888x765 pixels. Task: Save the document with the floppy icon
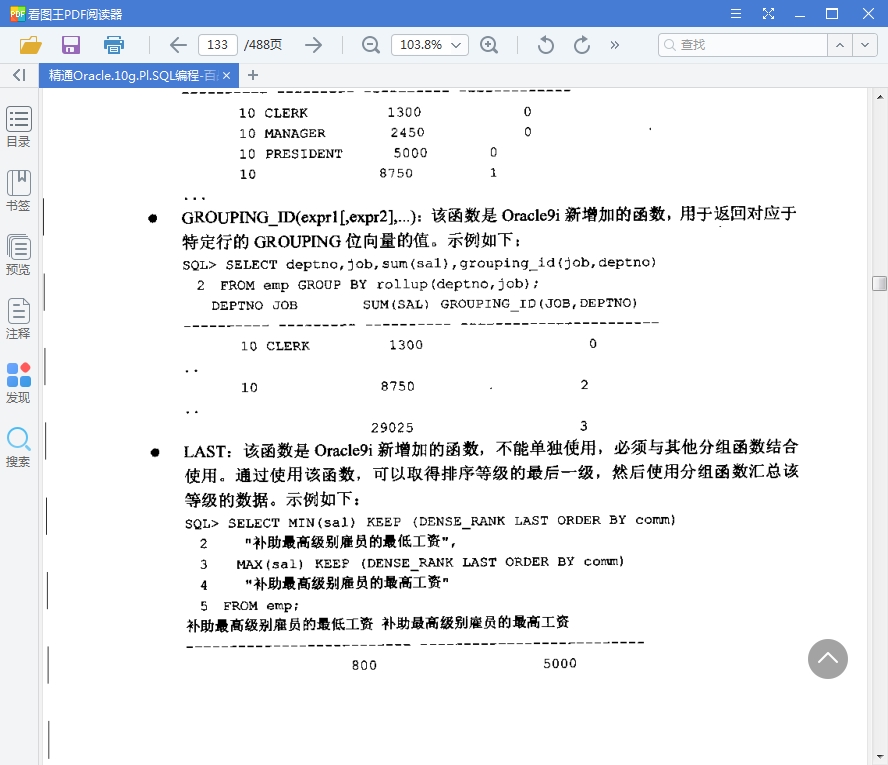tap(71, 45)
